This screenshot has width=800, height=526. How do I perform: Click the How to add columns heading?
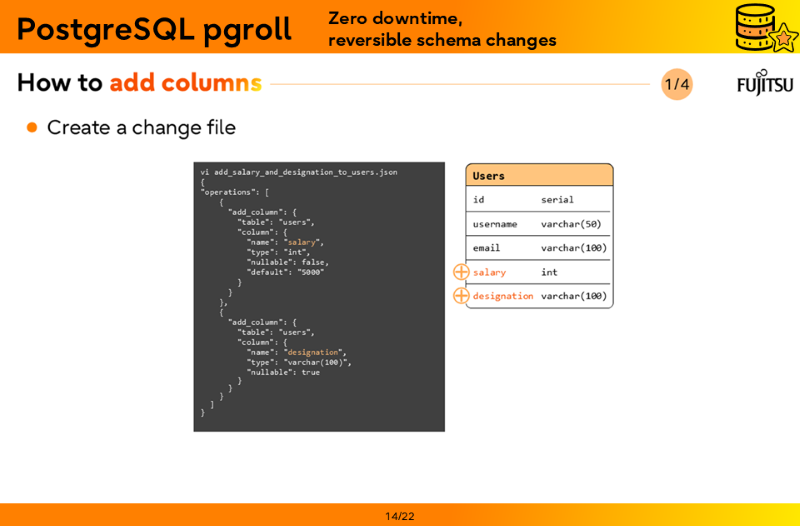click(139, 83)
